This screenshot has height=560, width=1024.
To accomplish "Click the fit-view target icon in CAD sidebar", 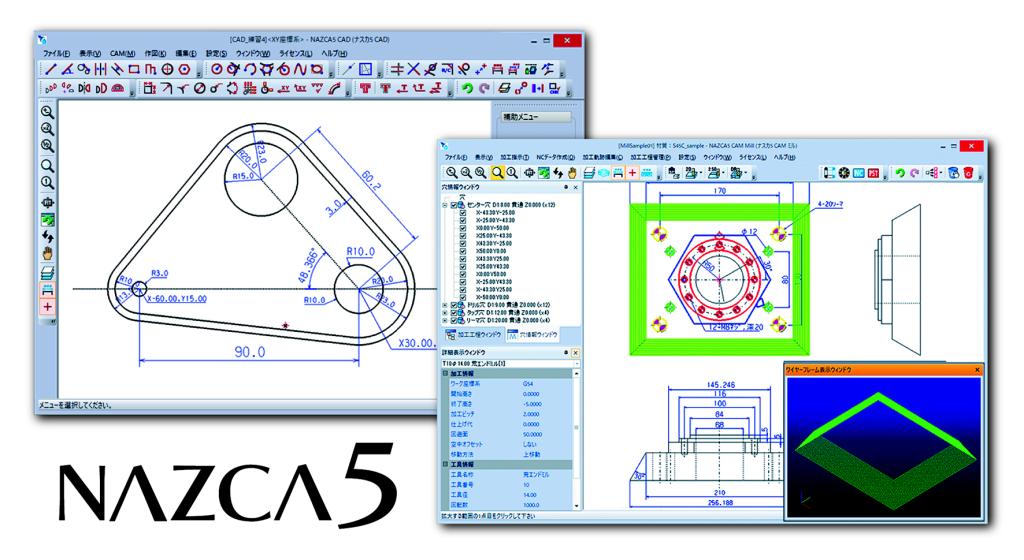I will click(47, 203).
